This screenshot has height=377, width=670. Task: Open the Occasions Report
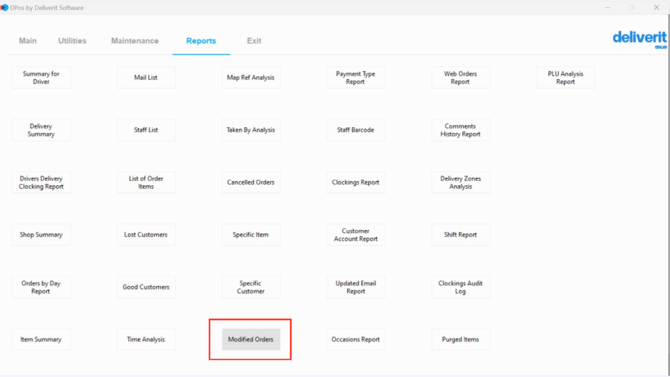tap(356, 339)
